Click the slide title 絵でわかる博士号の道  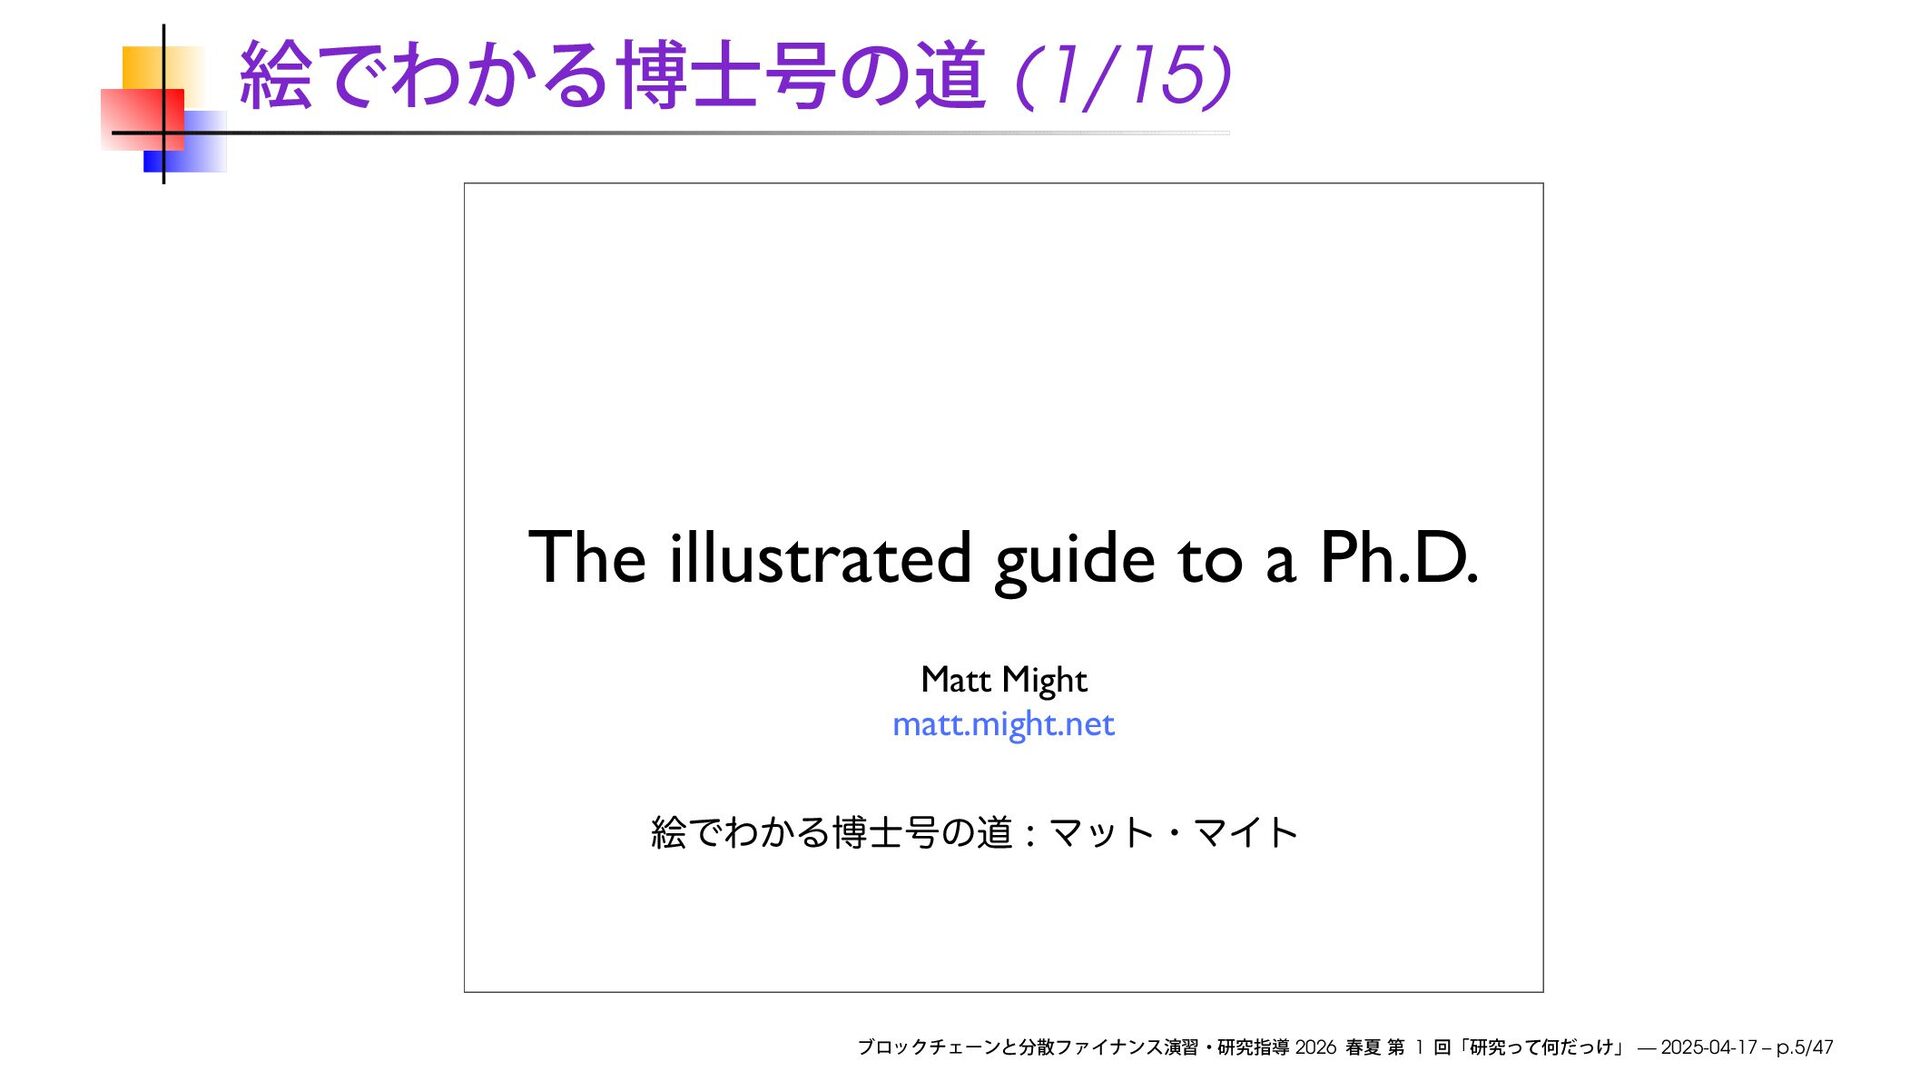pyautogui.click(x=612, y=76)
